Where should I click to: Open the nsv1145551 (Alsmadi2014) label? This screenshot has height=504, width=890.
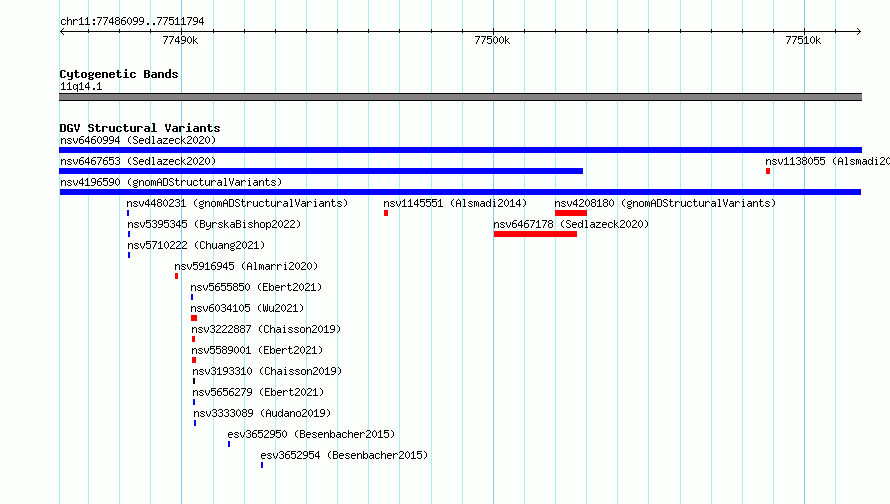point(455,203)
